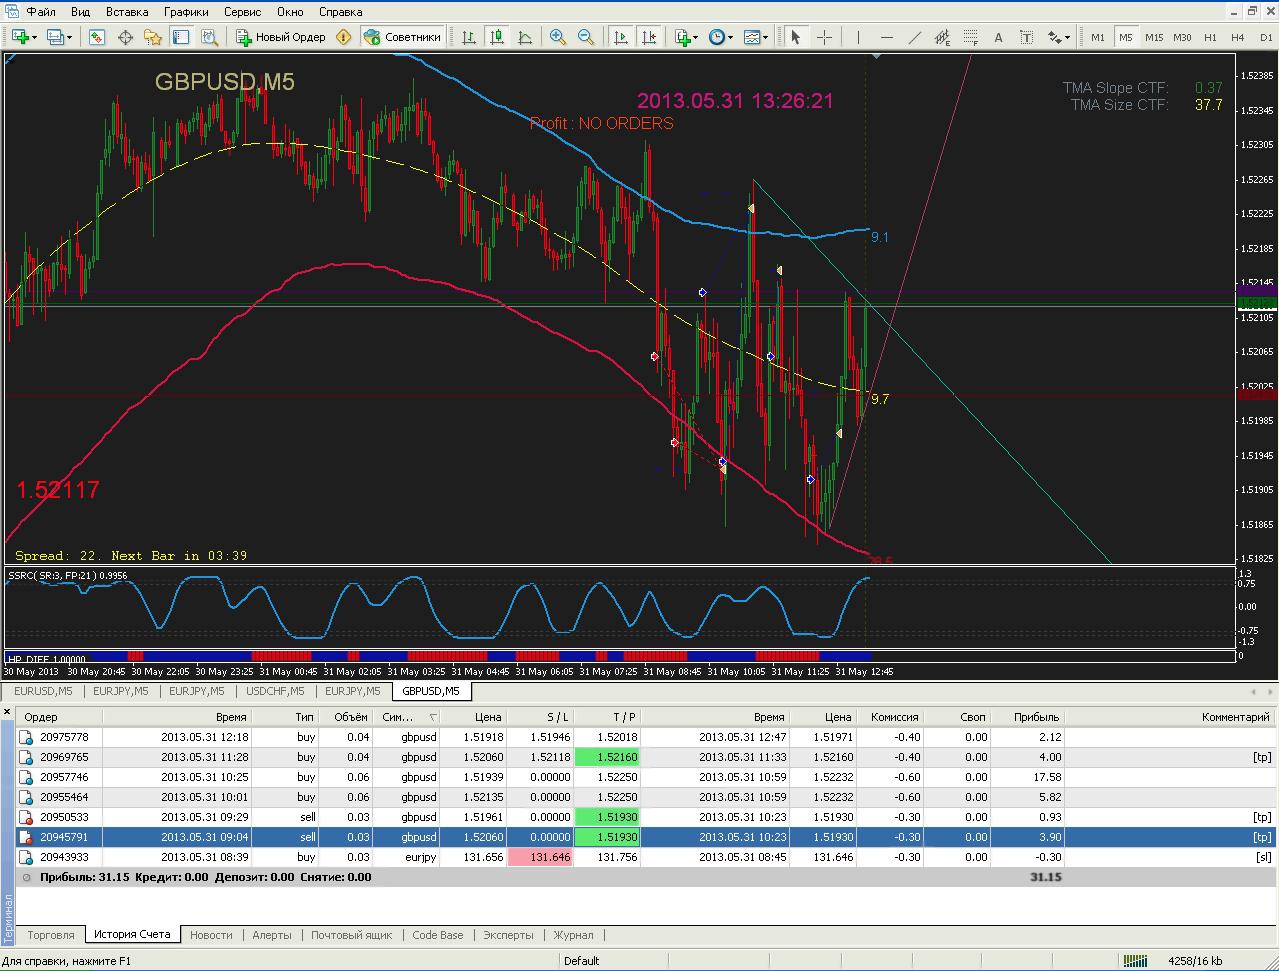Screen dimensions: 1279x971
Task: Click the Новый Ордер button
Action: pos(281,37)
